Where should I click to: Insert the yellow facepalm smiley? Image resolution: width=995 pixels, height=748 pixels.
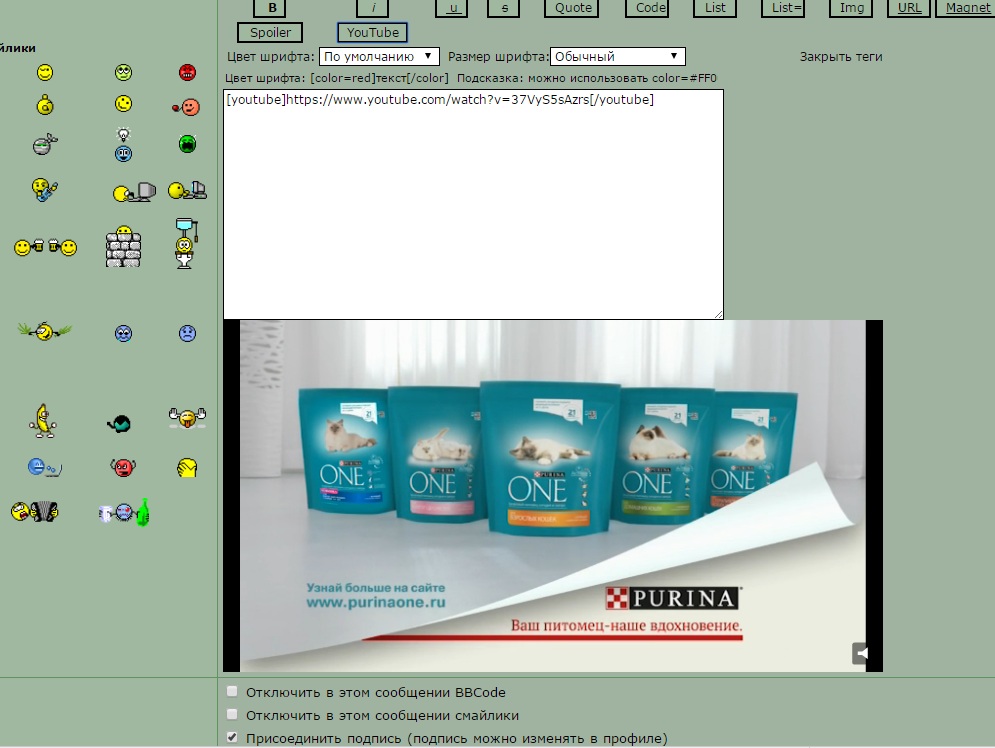pos(187,468)
